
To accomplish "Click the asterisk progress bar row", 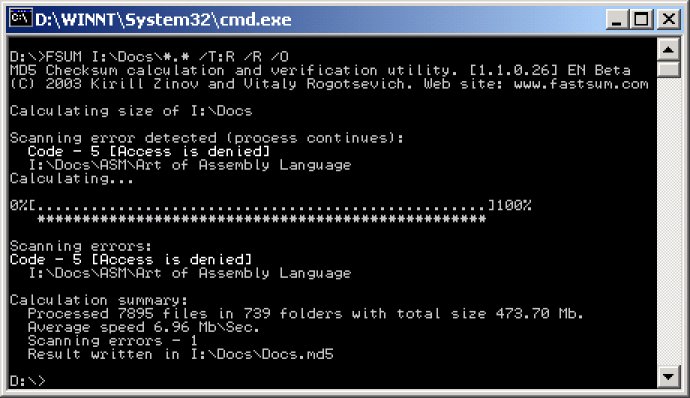I will pyautogui.click(x=261, y=219).
